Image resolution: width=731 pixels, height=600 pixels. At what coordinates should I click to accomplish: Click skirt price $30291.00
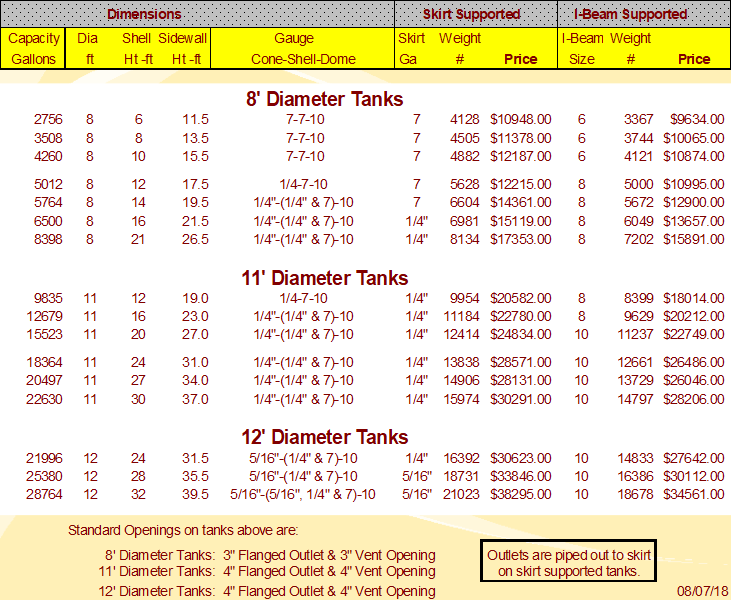click(x=521, y=399)
